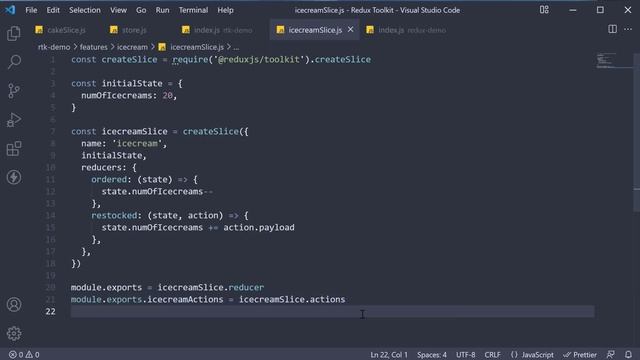Open the Thunder Client lightning icon

[14, 177]
